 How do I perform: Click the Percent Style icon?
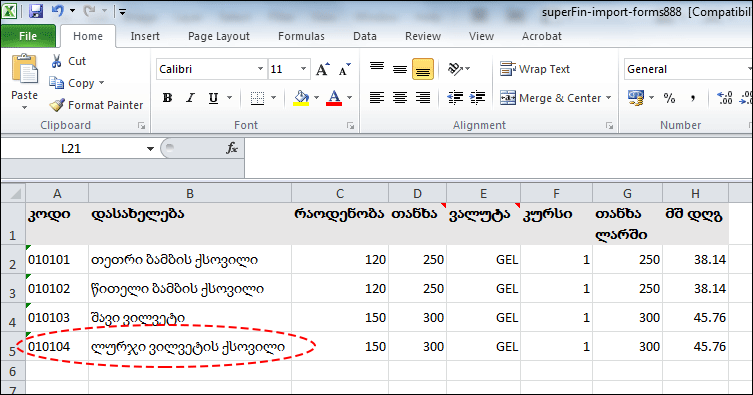click(669, 98)
